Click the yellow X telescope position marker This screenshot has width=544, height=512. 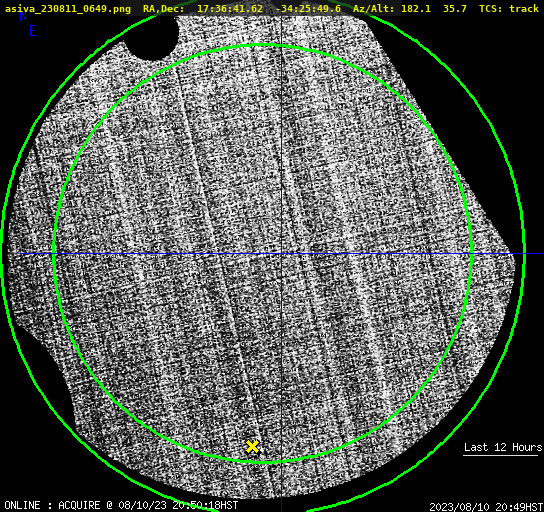coord(252,447)
